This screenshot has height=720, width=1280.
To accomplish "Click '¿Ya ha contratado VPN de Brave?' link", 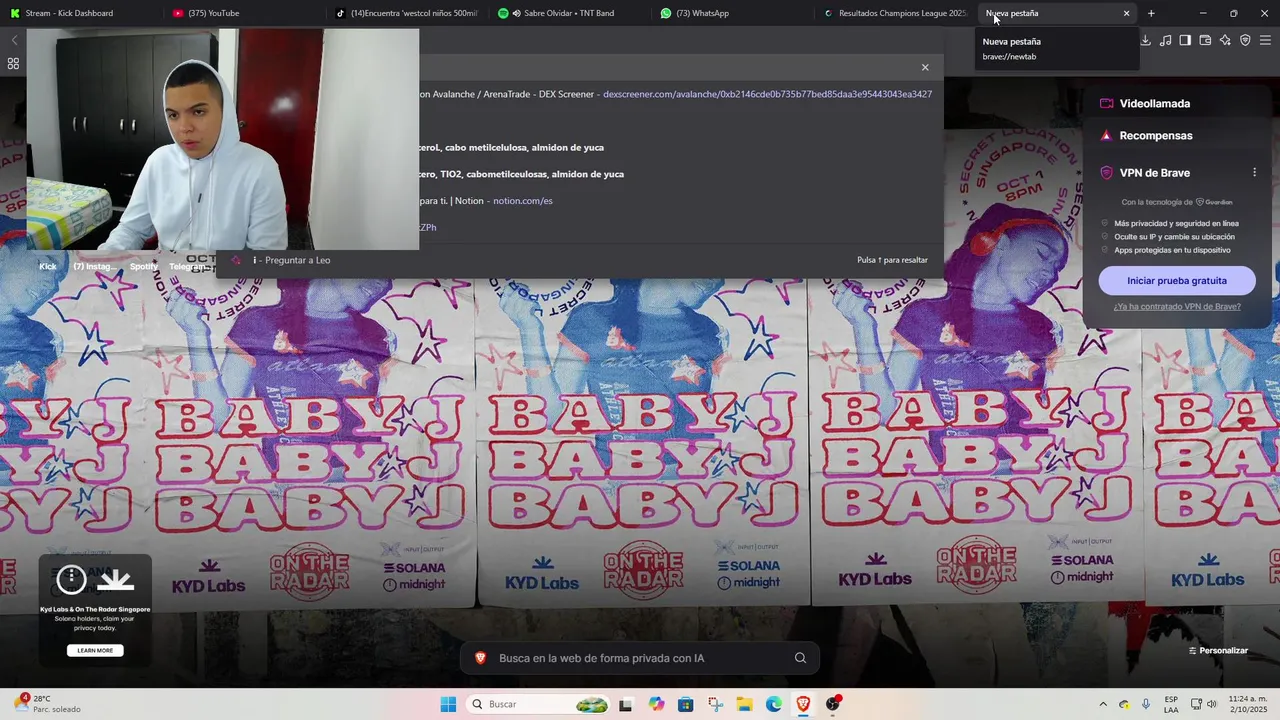I will [x=1177, y=306].
